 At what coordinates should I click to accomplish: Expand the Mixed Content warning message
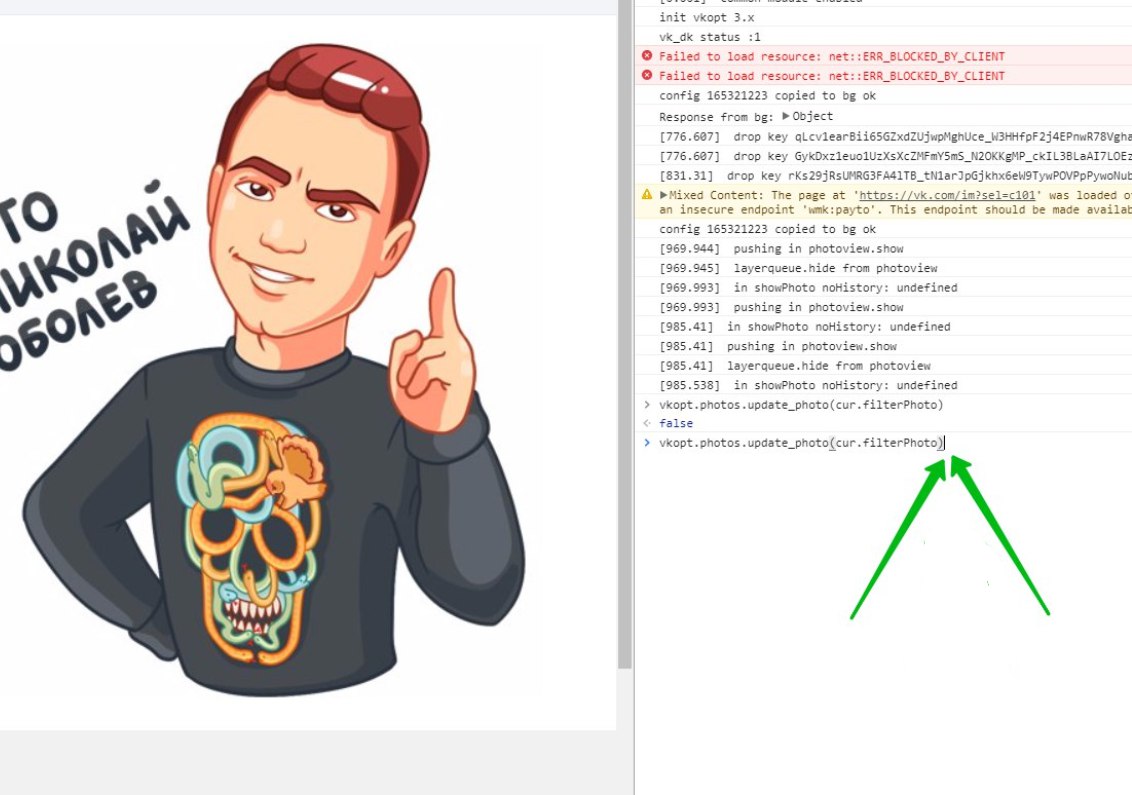pyautogui.click(x=664, y=195)
